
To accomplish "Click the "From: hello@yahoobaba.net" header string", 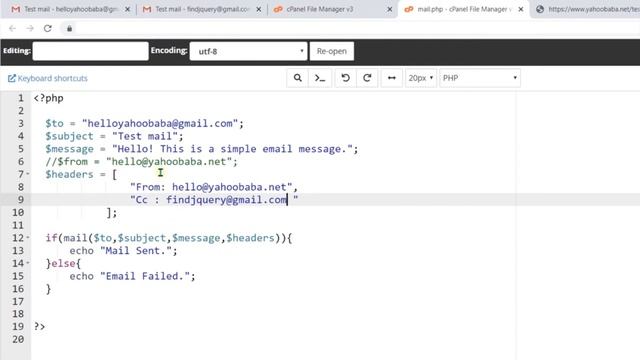I will 211,187.
